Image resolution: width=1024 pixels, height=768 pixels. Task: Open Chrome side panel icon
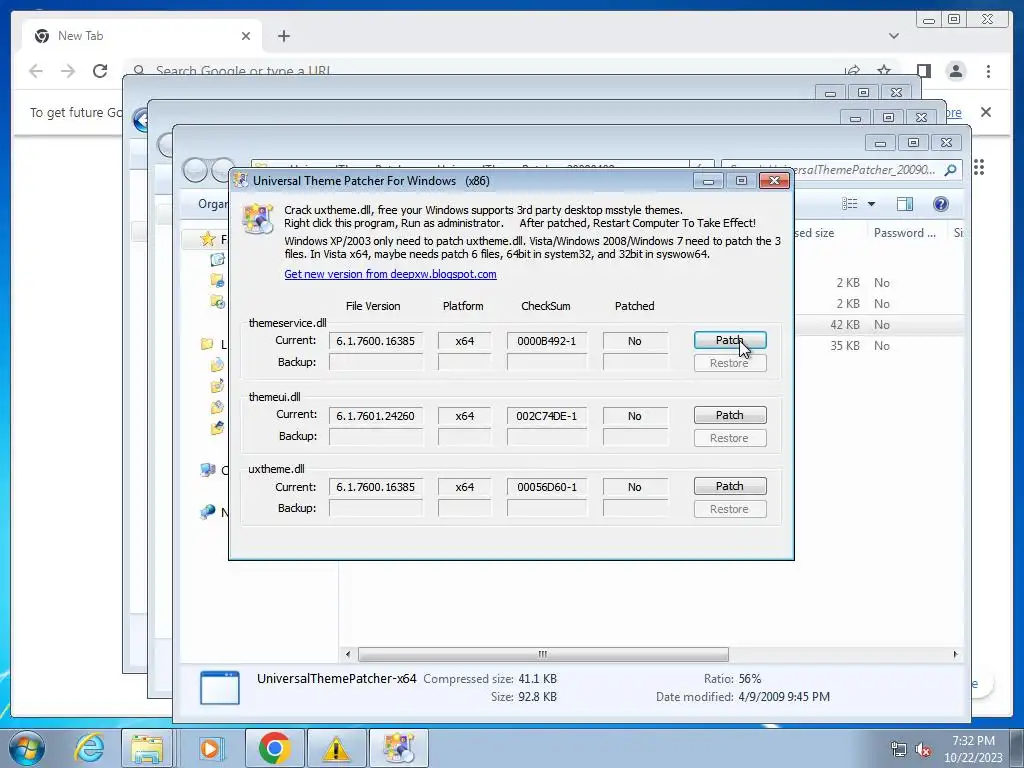(923, 71)
